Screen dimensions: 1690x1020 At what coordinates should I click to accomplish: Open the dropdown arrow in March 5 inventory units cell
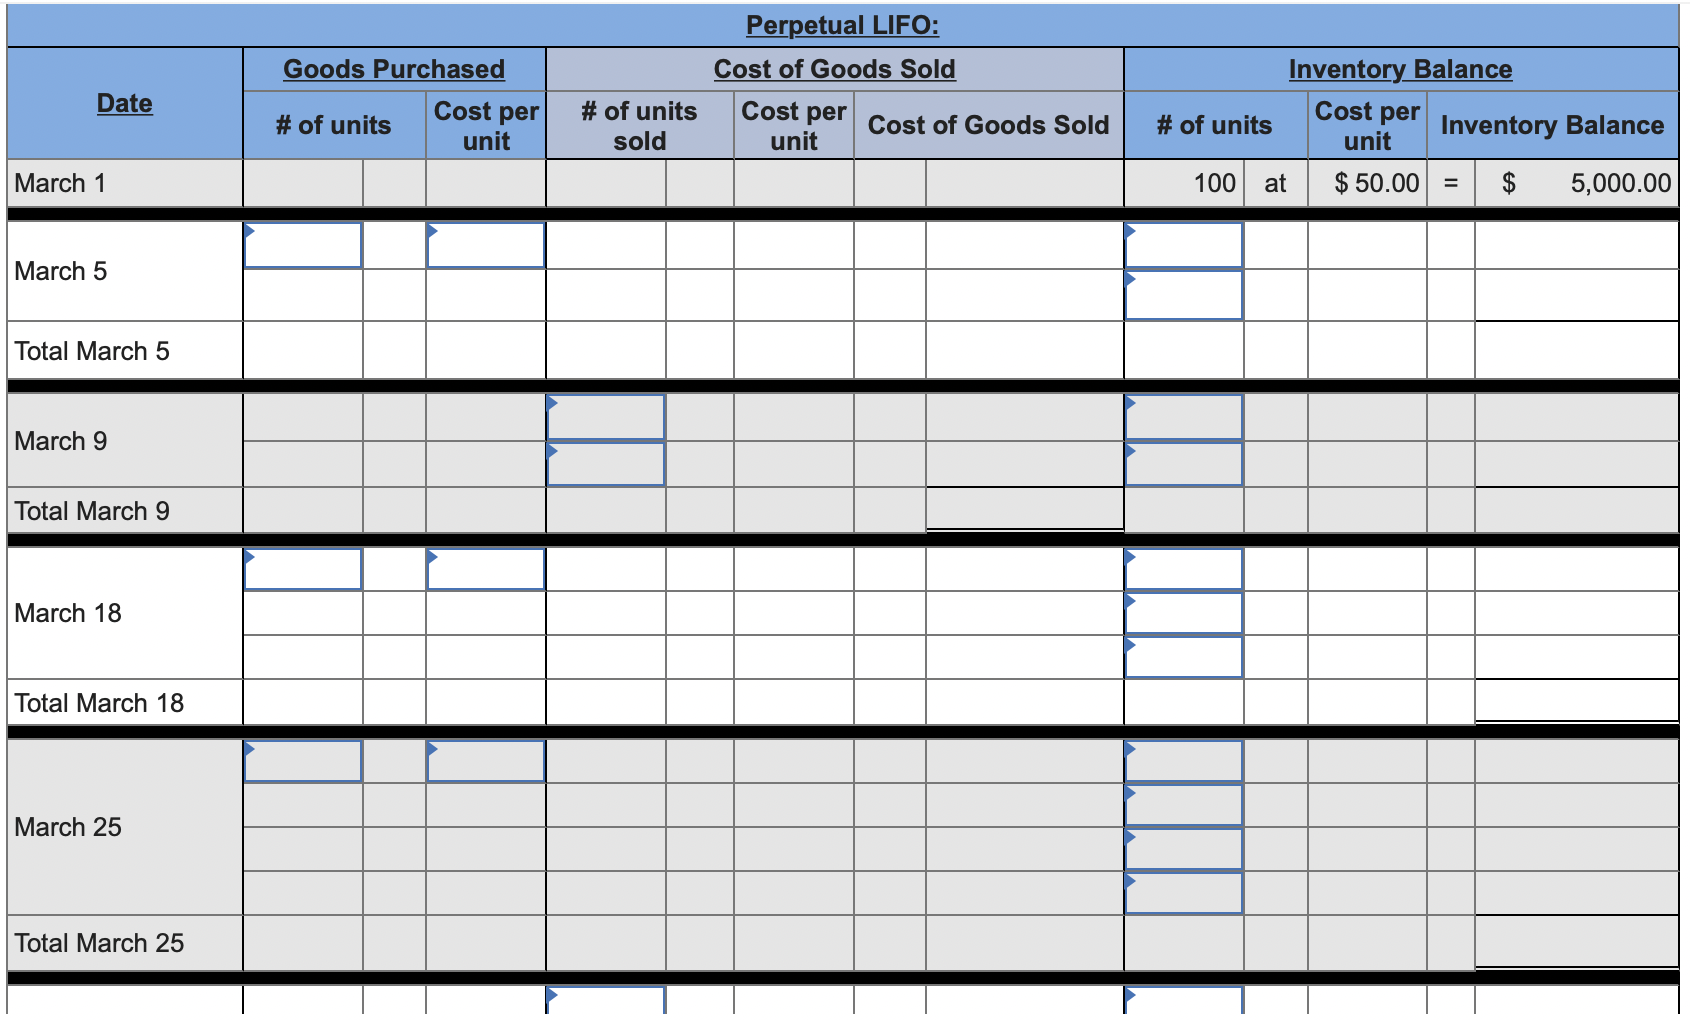click(x=1131, y=230)
